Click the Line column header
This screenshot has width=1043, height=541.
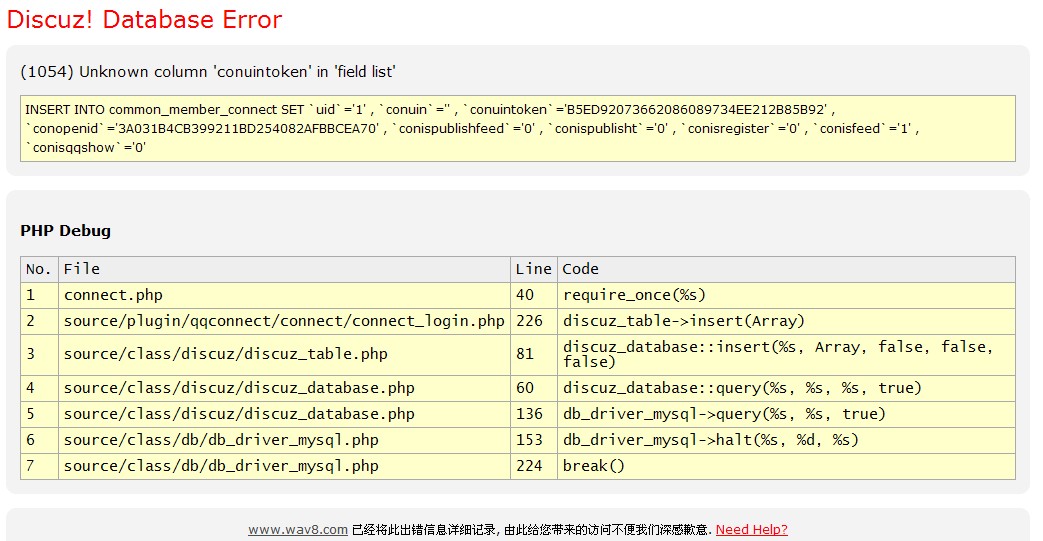coord(533,269)
